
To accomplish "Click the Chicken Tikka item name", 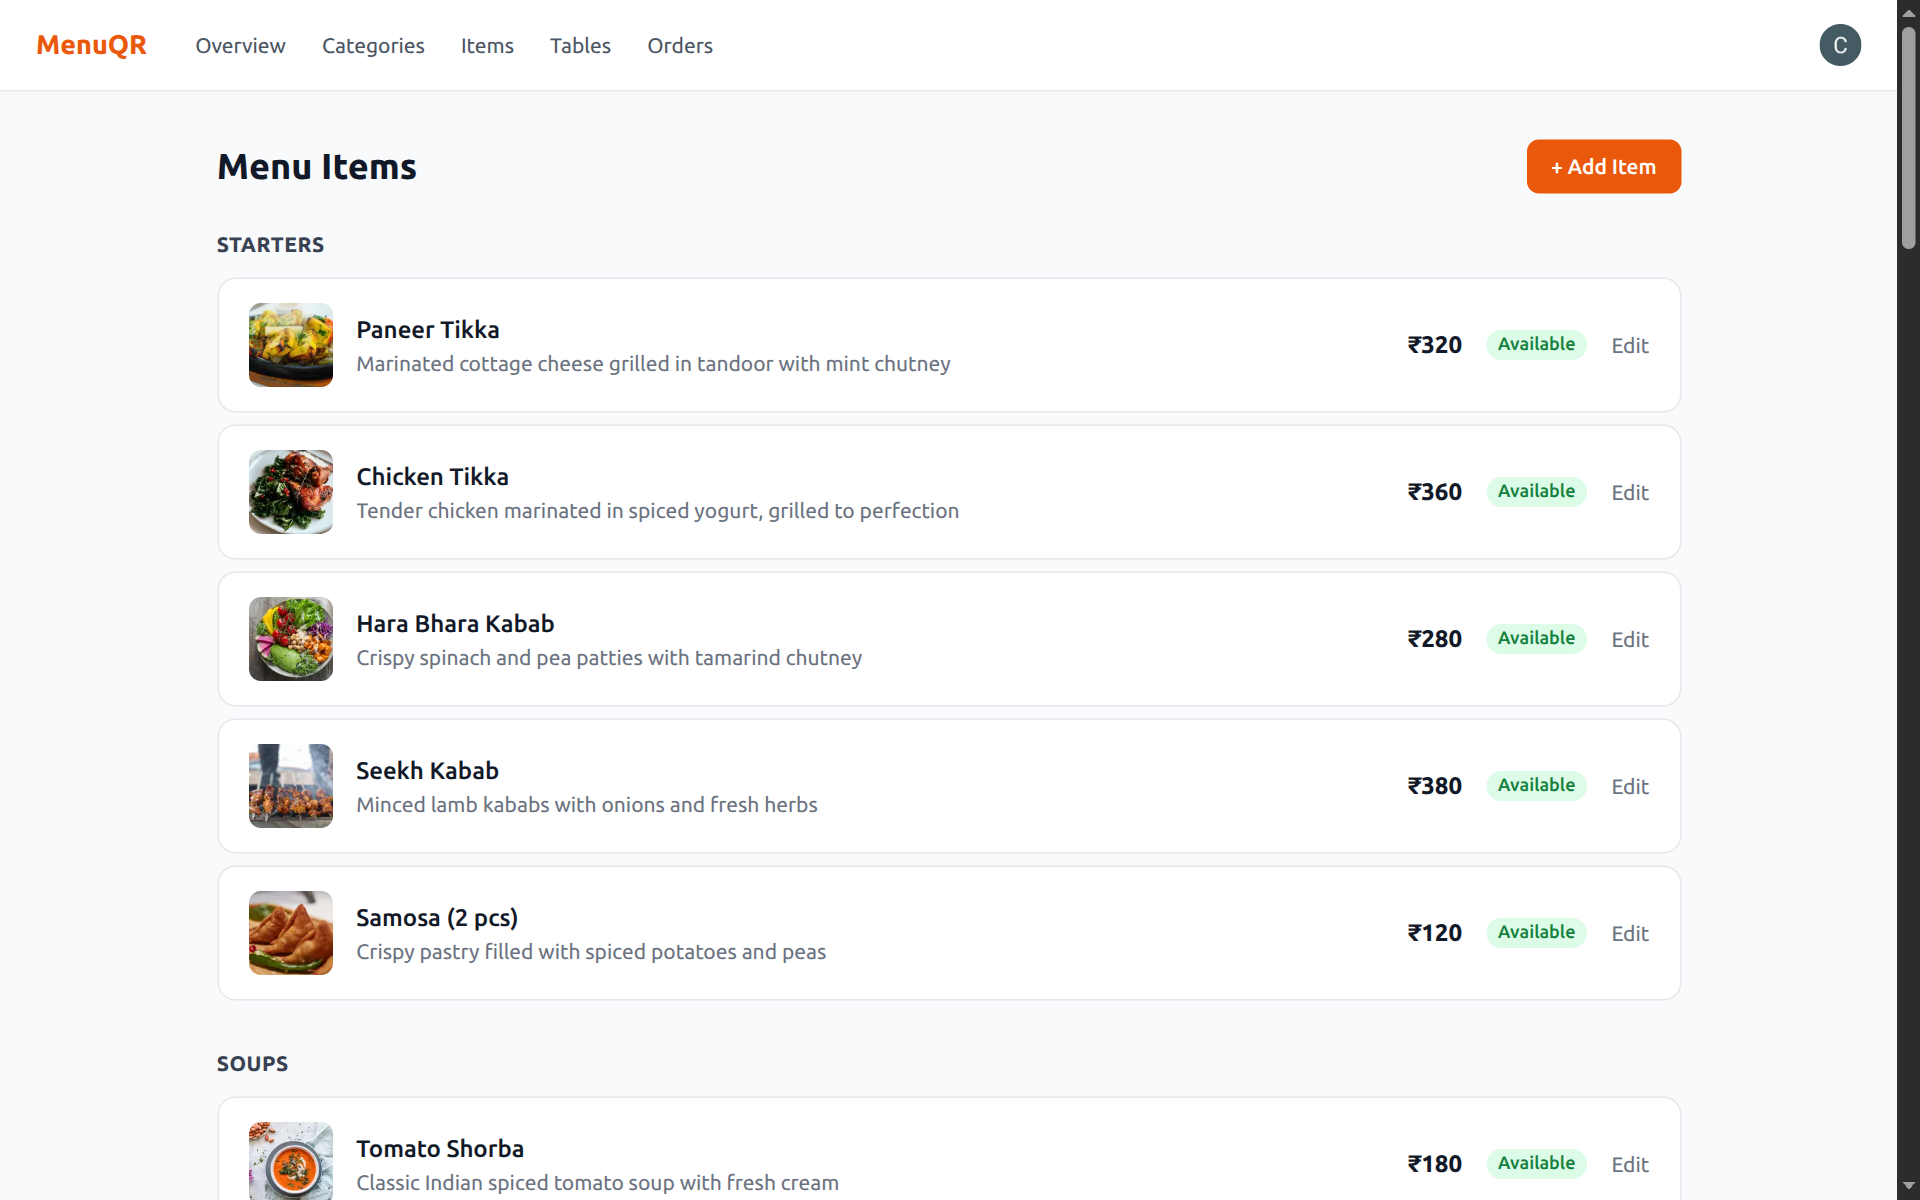I will [x=432, y=476].
